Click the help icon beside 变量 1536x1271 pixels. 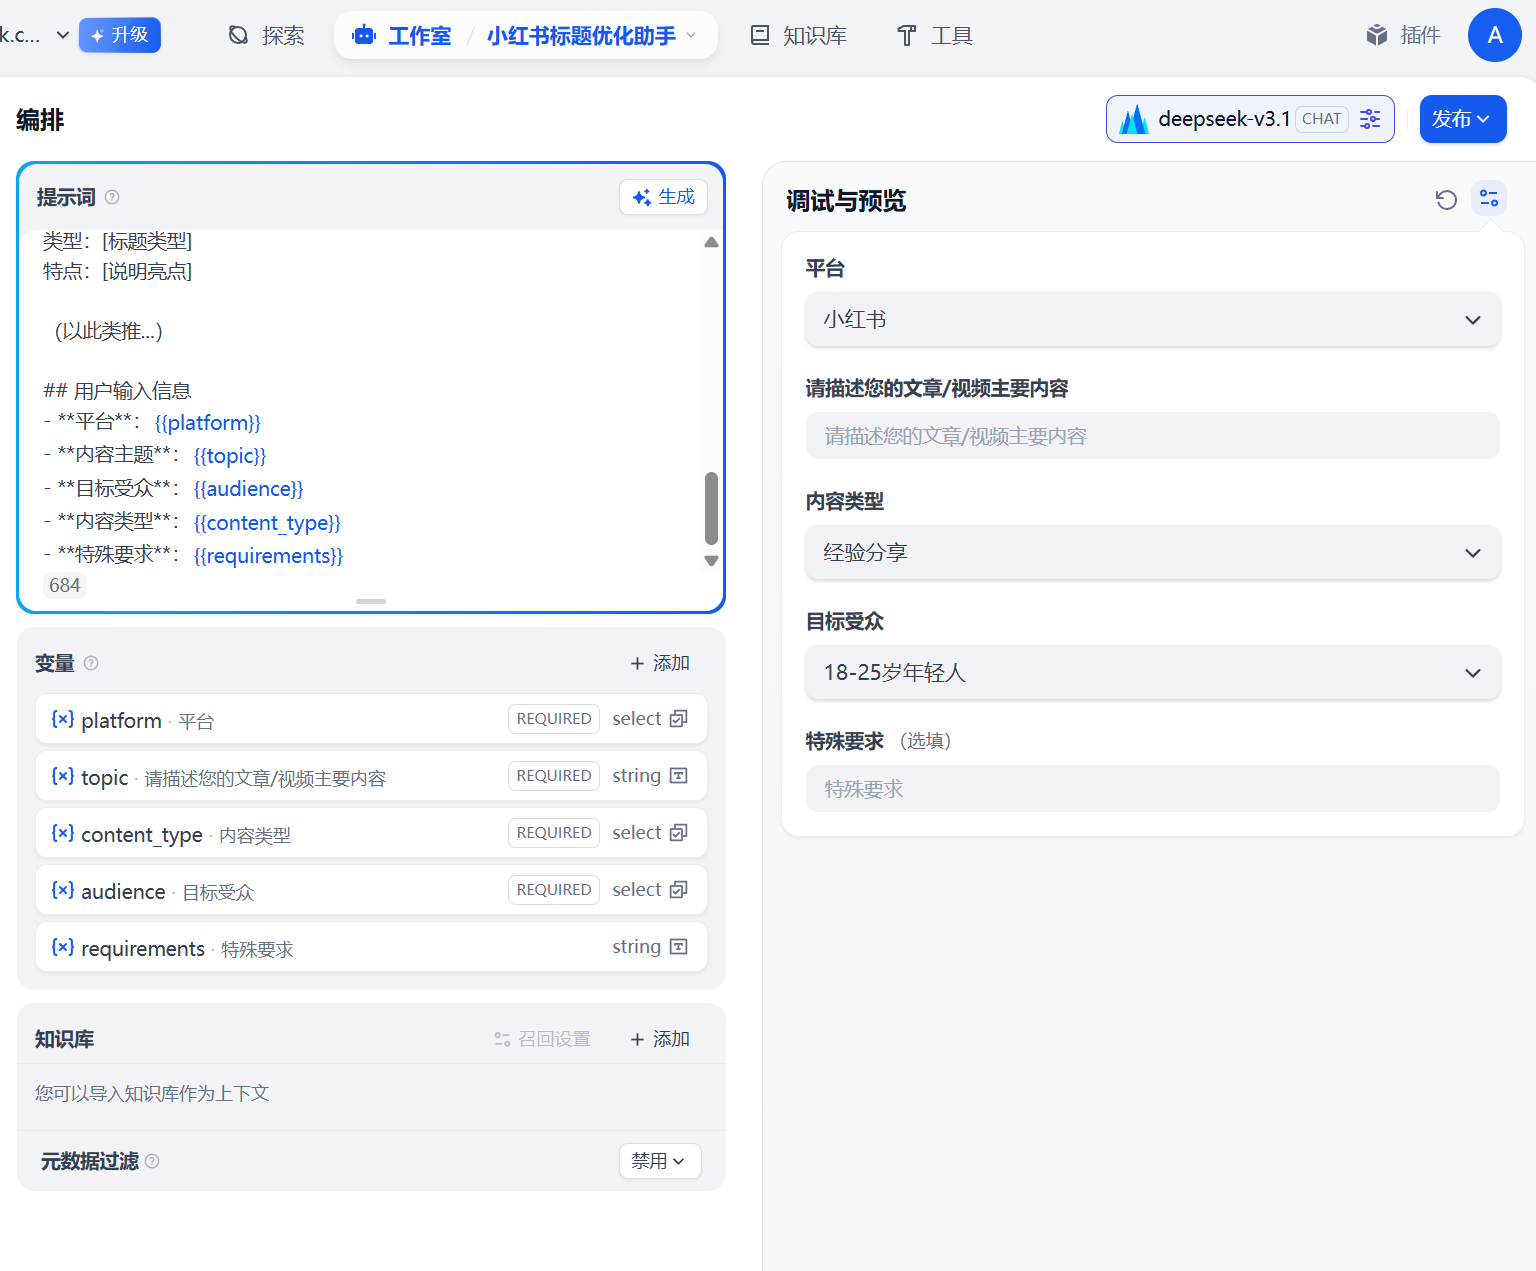click(91, 663)
